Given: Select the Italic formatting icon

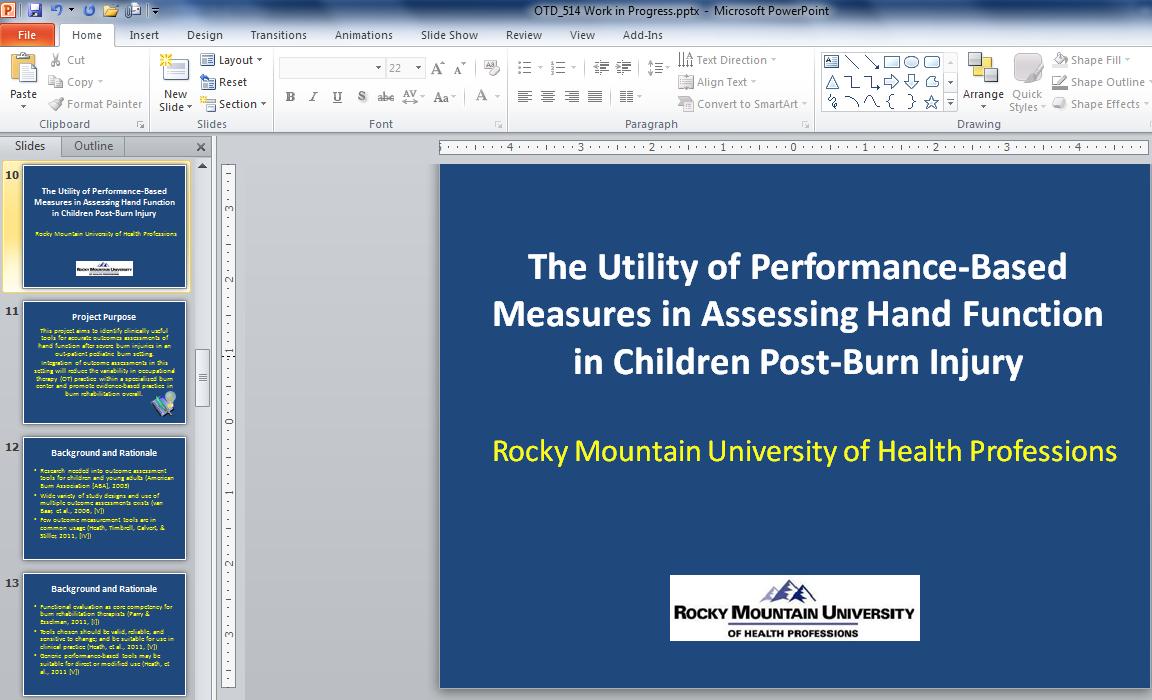Looking at the screenshot, I should (312, 97).
